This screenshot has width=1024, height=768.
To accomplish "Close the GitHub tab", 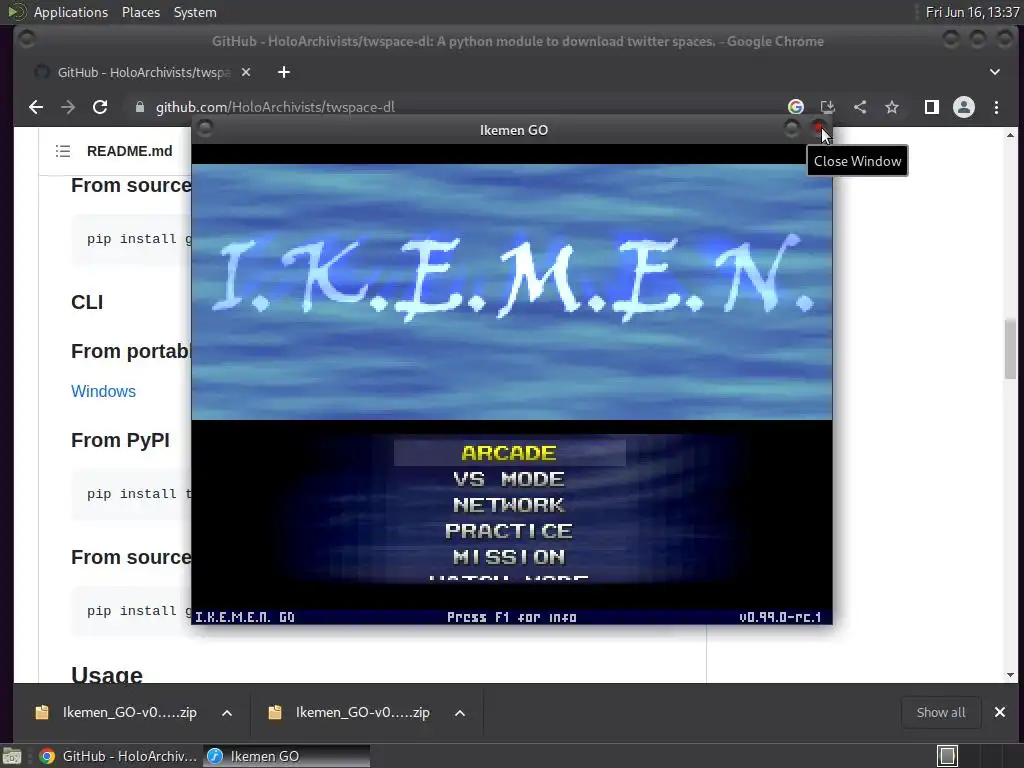I will (246, 72).
